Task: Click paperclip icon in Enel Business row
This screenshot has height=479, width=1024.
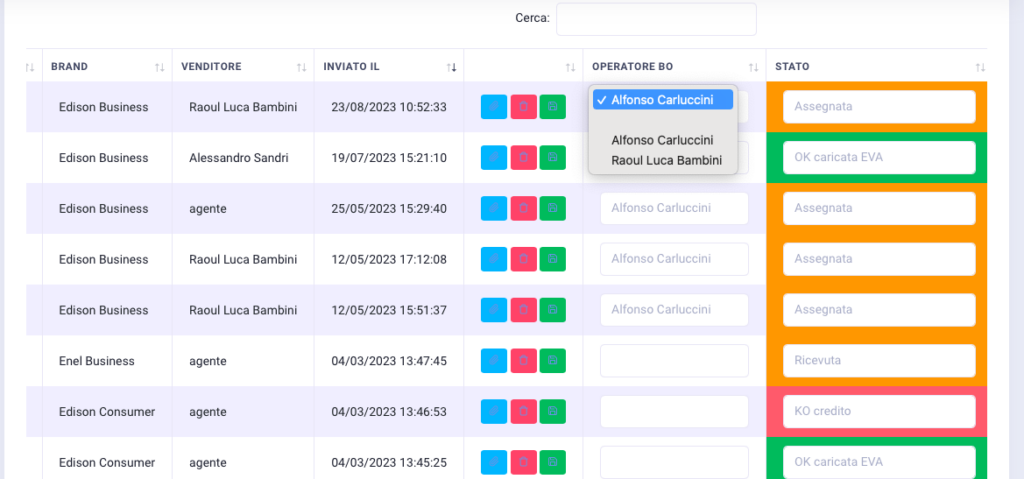Action: coord(494,361)
